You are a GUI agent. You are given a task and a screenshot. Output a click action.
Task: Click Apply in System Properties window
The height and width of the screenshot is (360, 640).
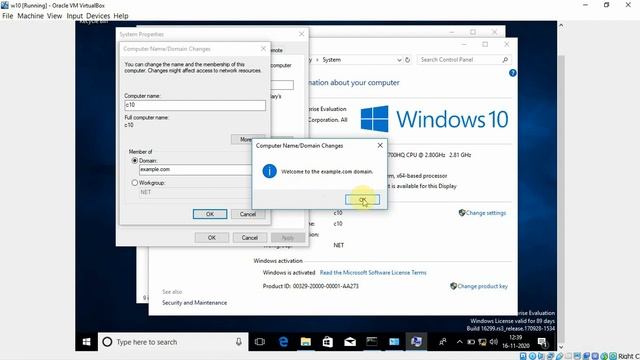pyautogui.click(x=288, y=238)
